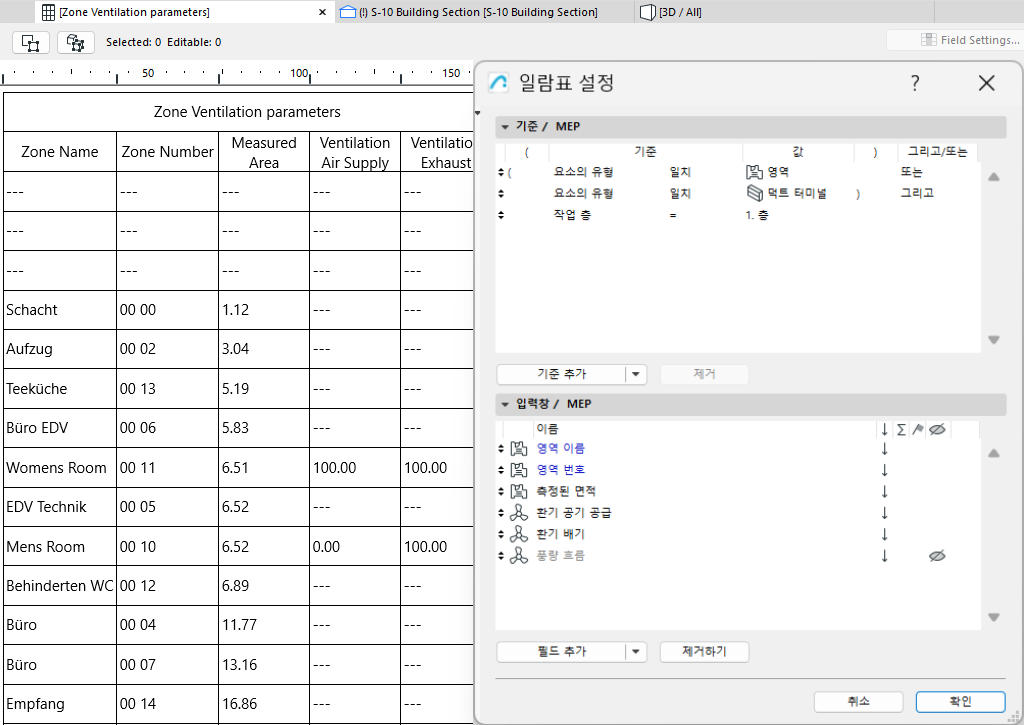Click the Σ sum column header icon
This screenshot has width=1024, height=725.
pos(902,428)
